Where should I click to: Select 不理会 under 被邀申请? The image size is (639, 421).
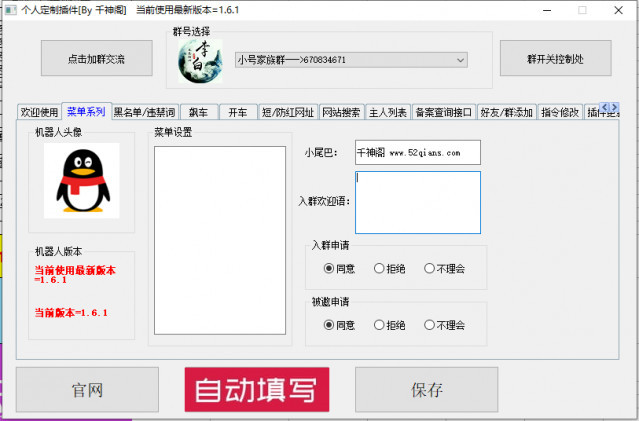(444, 325)
